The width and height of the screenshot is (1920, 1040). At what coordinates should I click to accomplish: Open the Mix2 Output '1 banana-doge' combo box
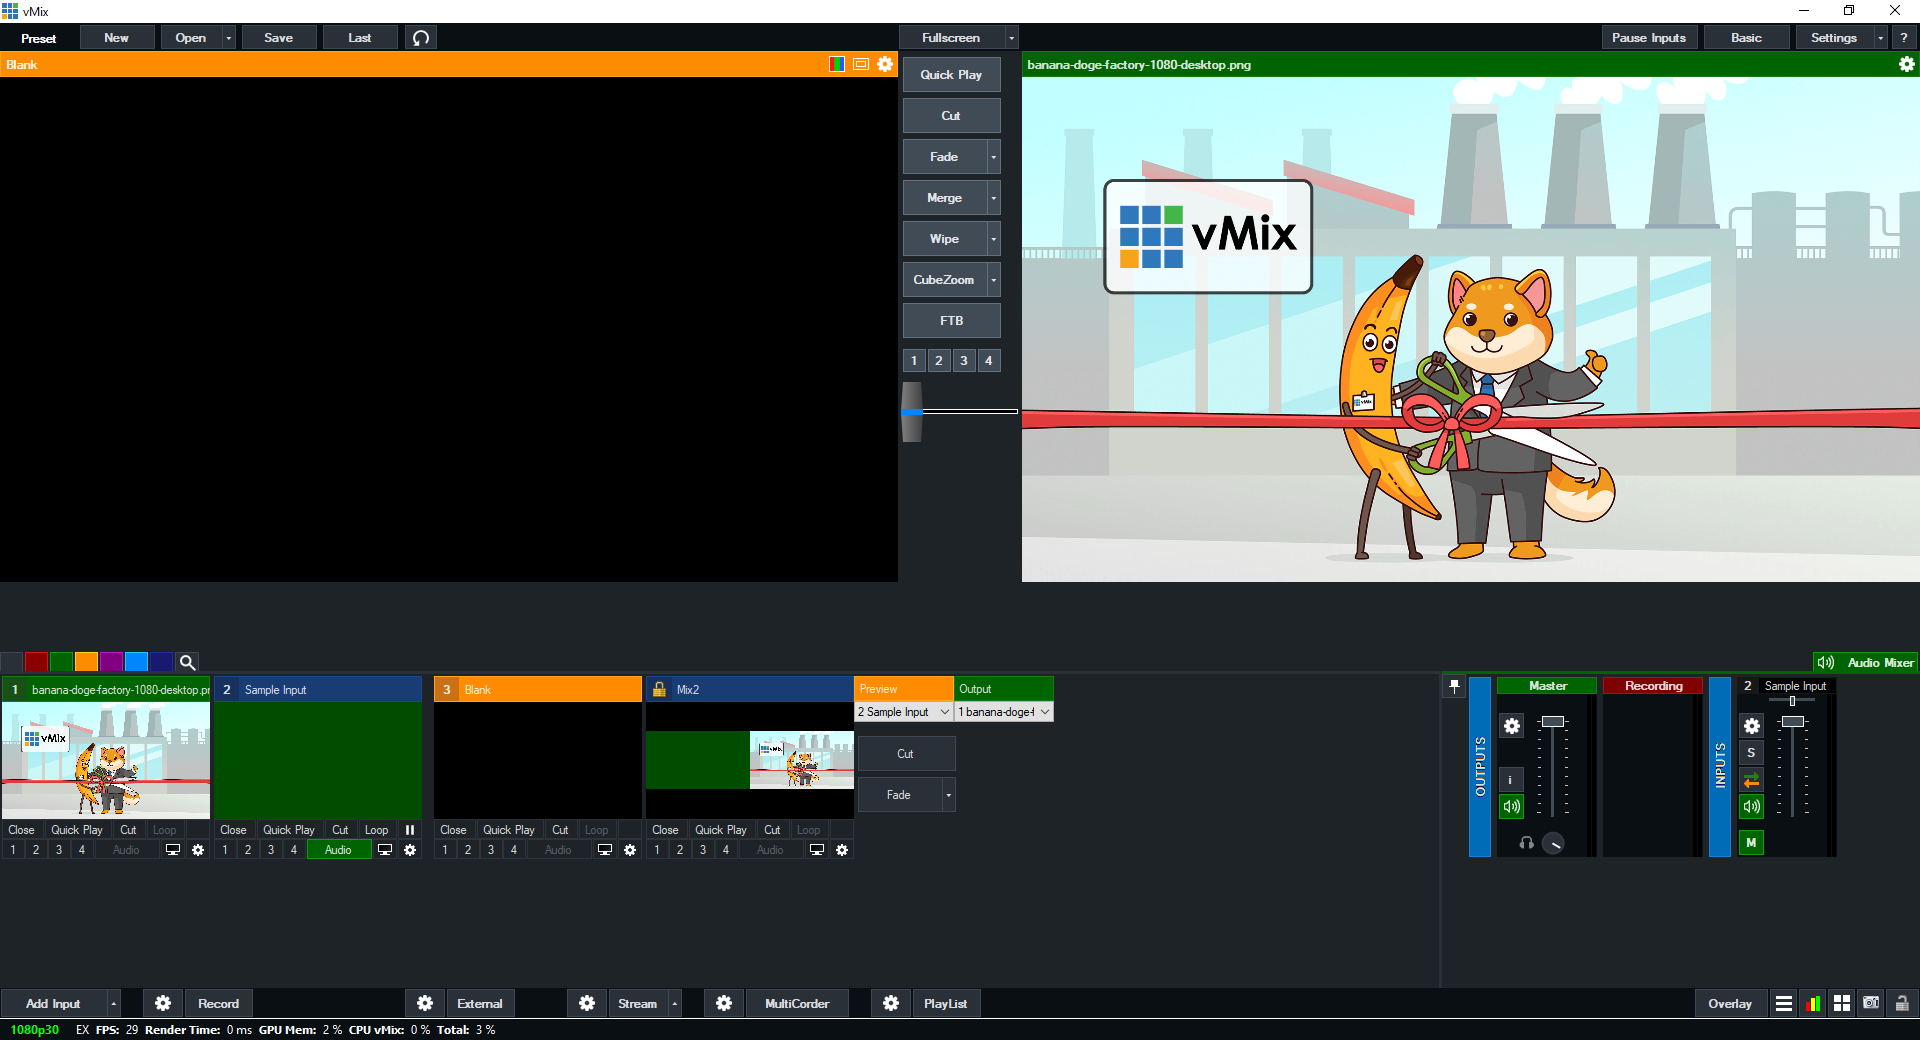pyautogui.click(x=1004, y=712)
